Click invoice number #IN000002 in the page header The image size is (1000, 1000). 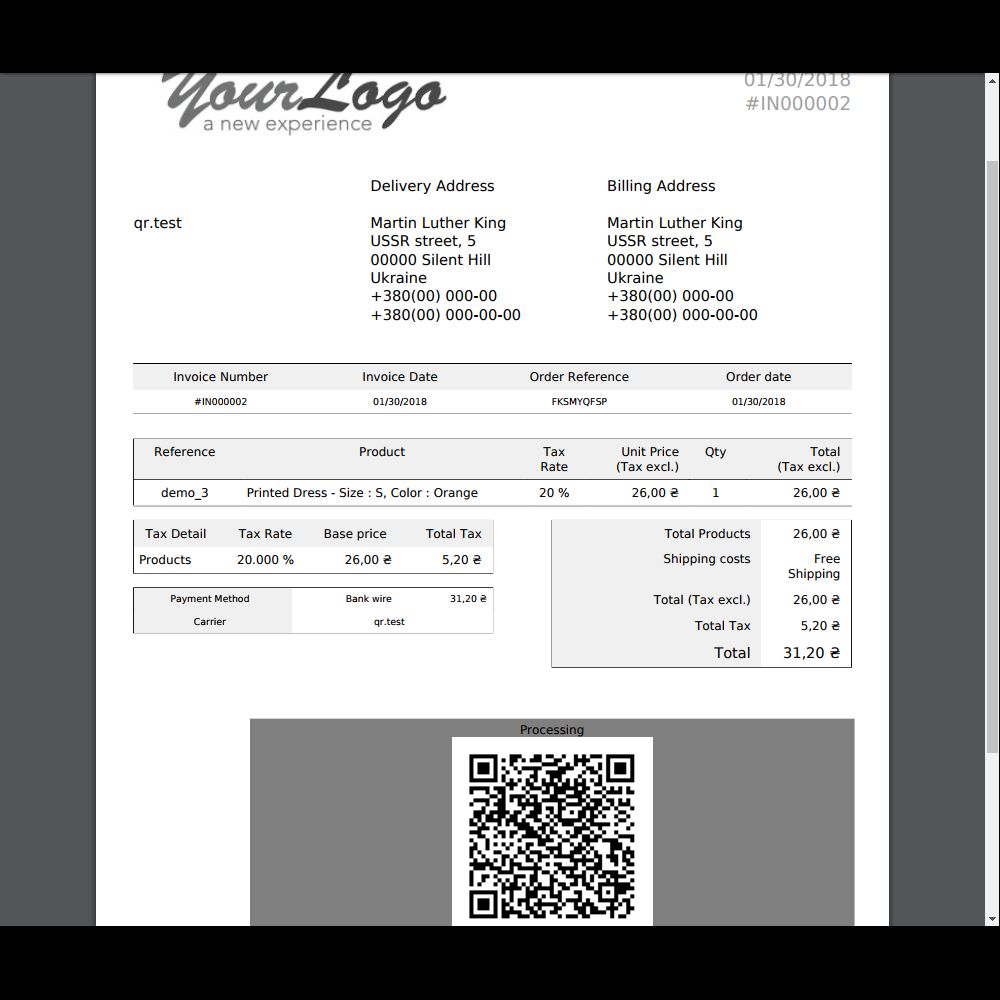pyautogui.click(x=797, y=104)
